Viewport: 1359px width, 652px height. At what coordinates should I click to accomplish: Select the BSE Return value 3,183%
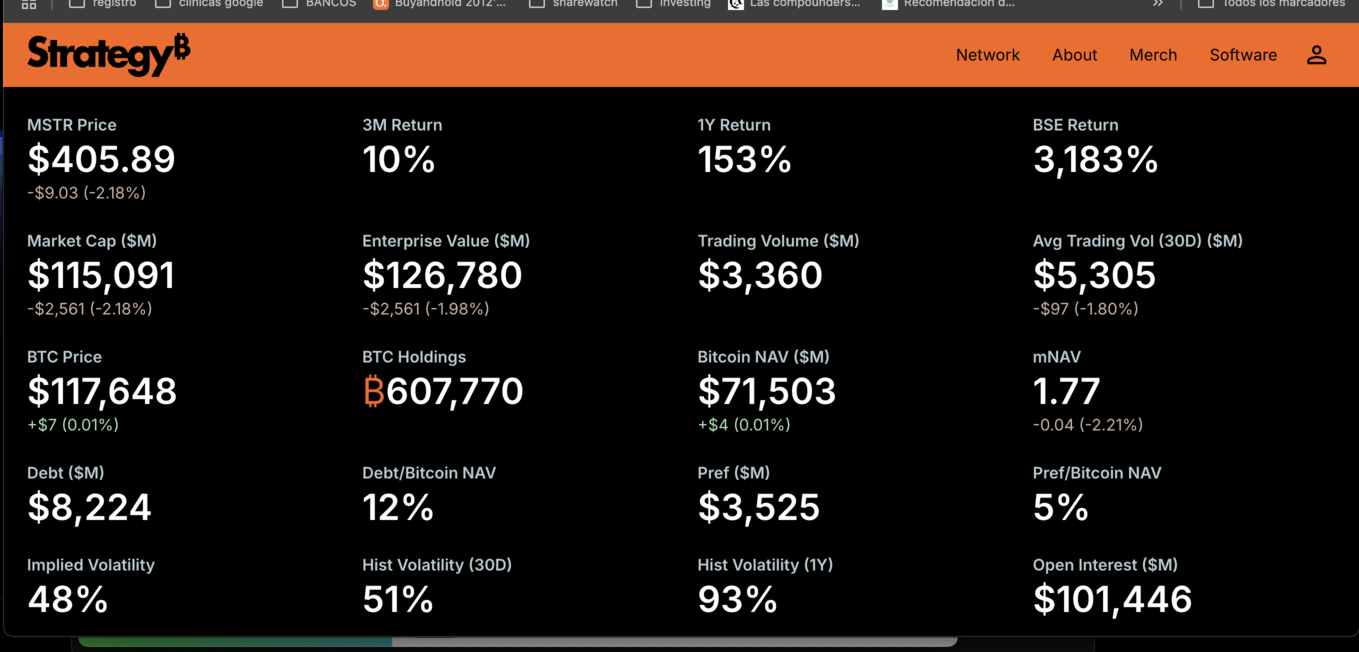pos(1095,159)
